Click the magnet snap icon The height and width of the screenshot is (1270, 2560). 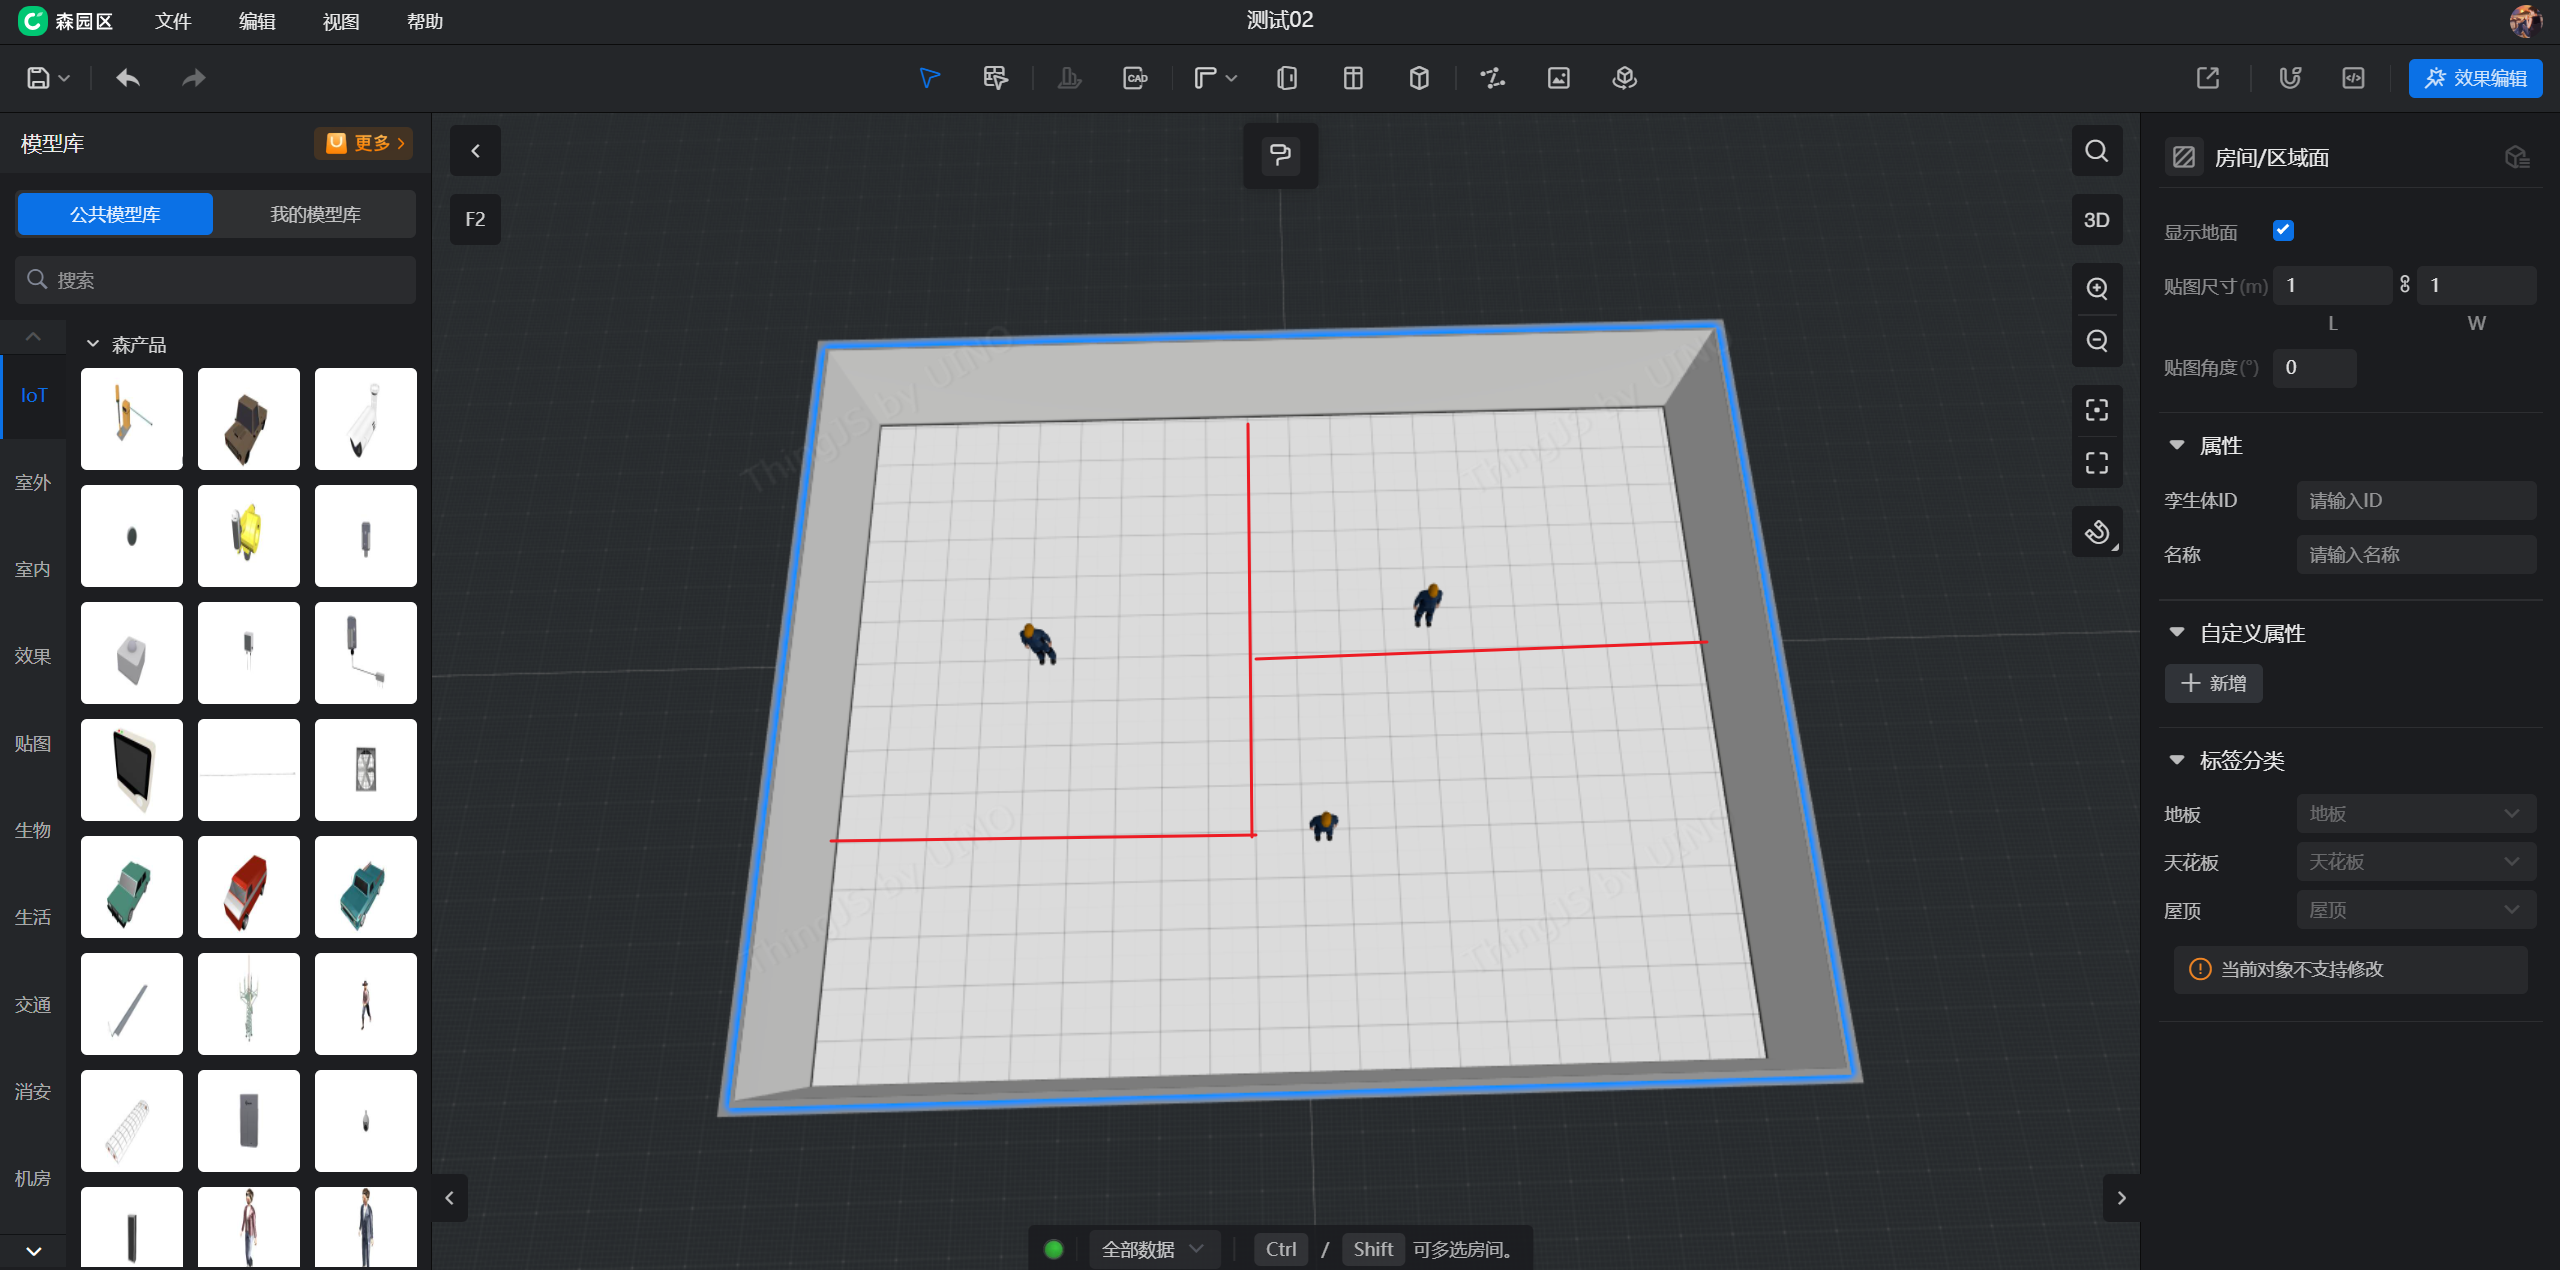tap(2290, 78)
